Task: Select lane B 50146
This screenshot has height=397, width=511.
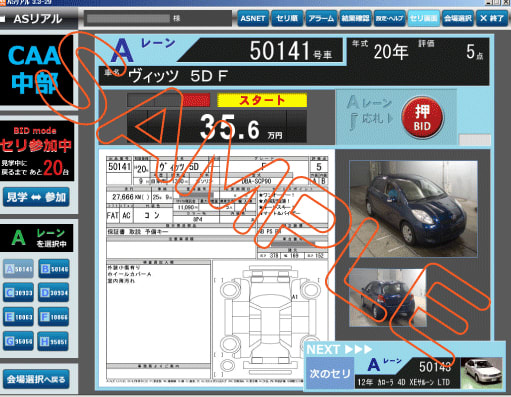Action: click(x=54, y=269)
